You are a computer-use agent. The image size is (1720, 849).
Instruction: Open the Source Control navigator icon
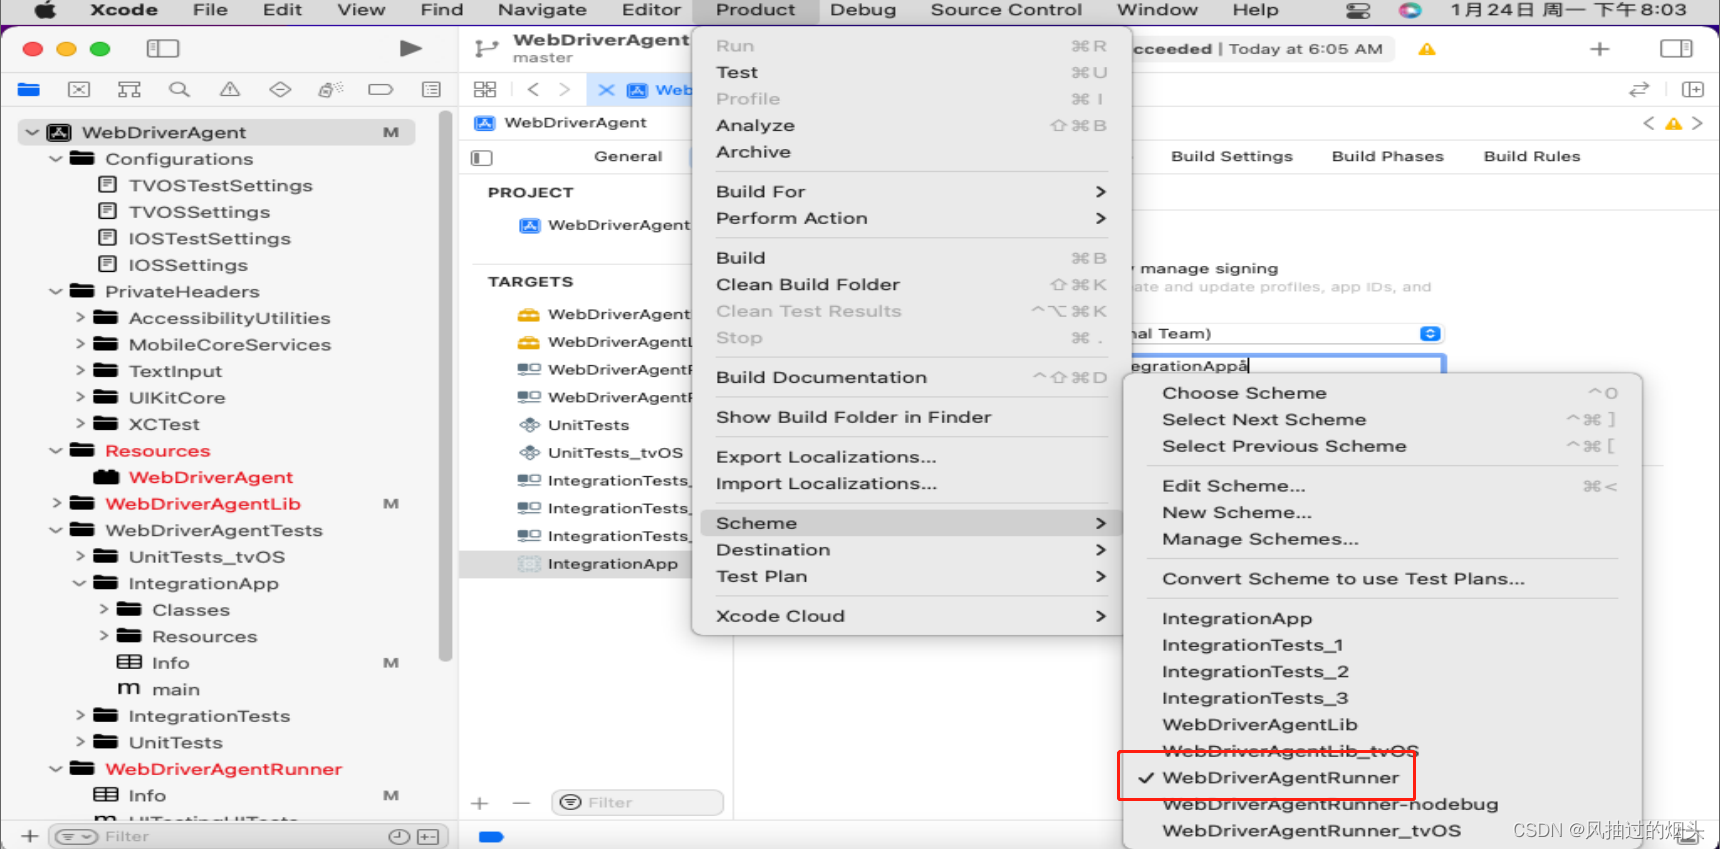79,90
